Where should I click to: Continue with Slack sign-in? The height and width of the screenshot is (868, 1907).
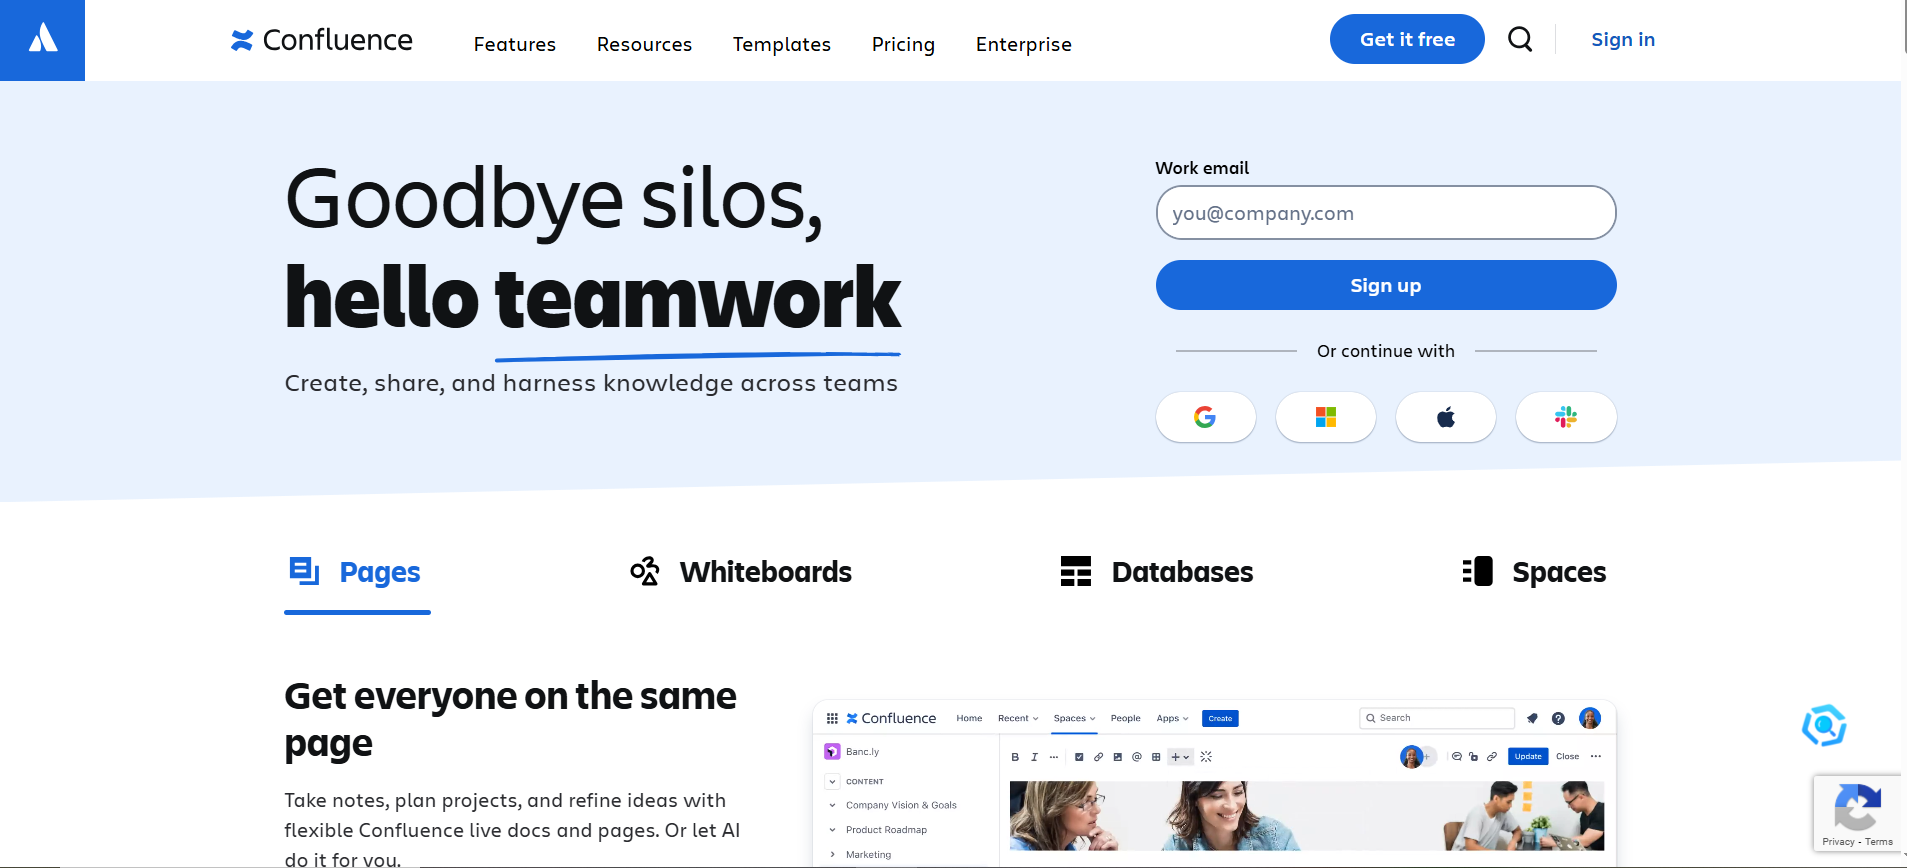(x=1565, y=417)
